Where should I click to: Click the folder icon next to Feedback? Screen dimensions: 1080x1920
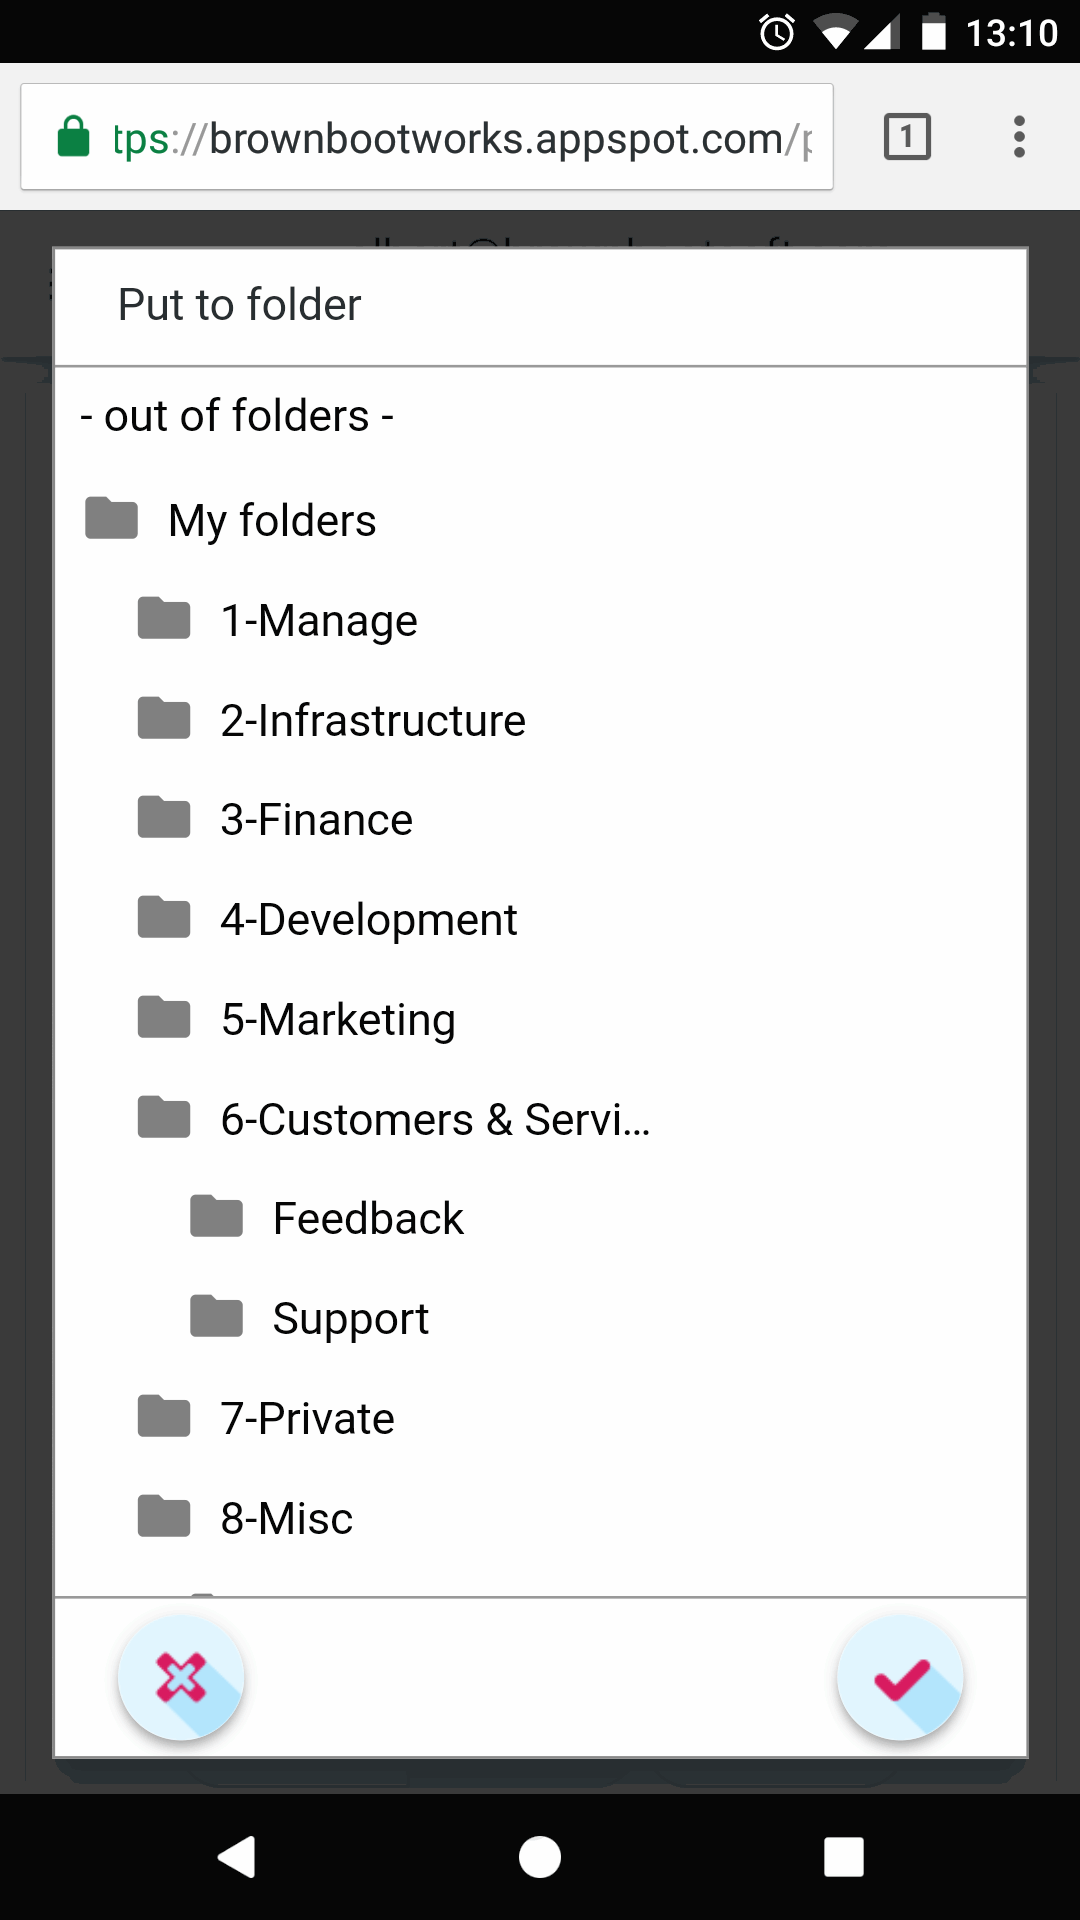click(x=215, y=1216)
